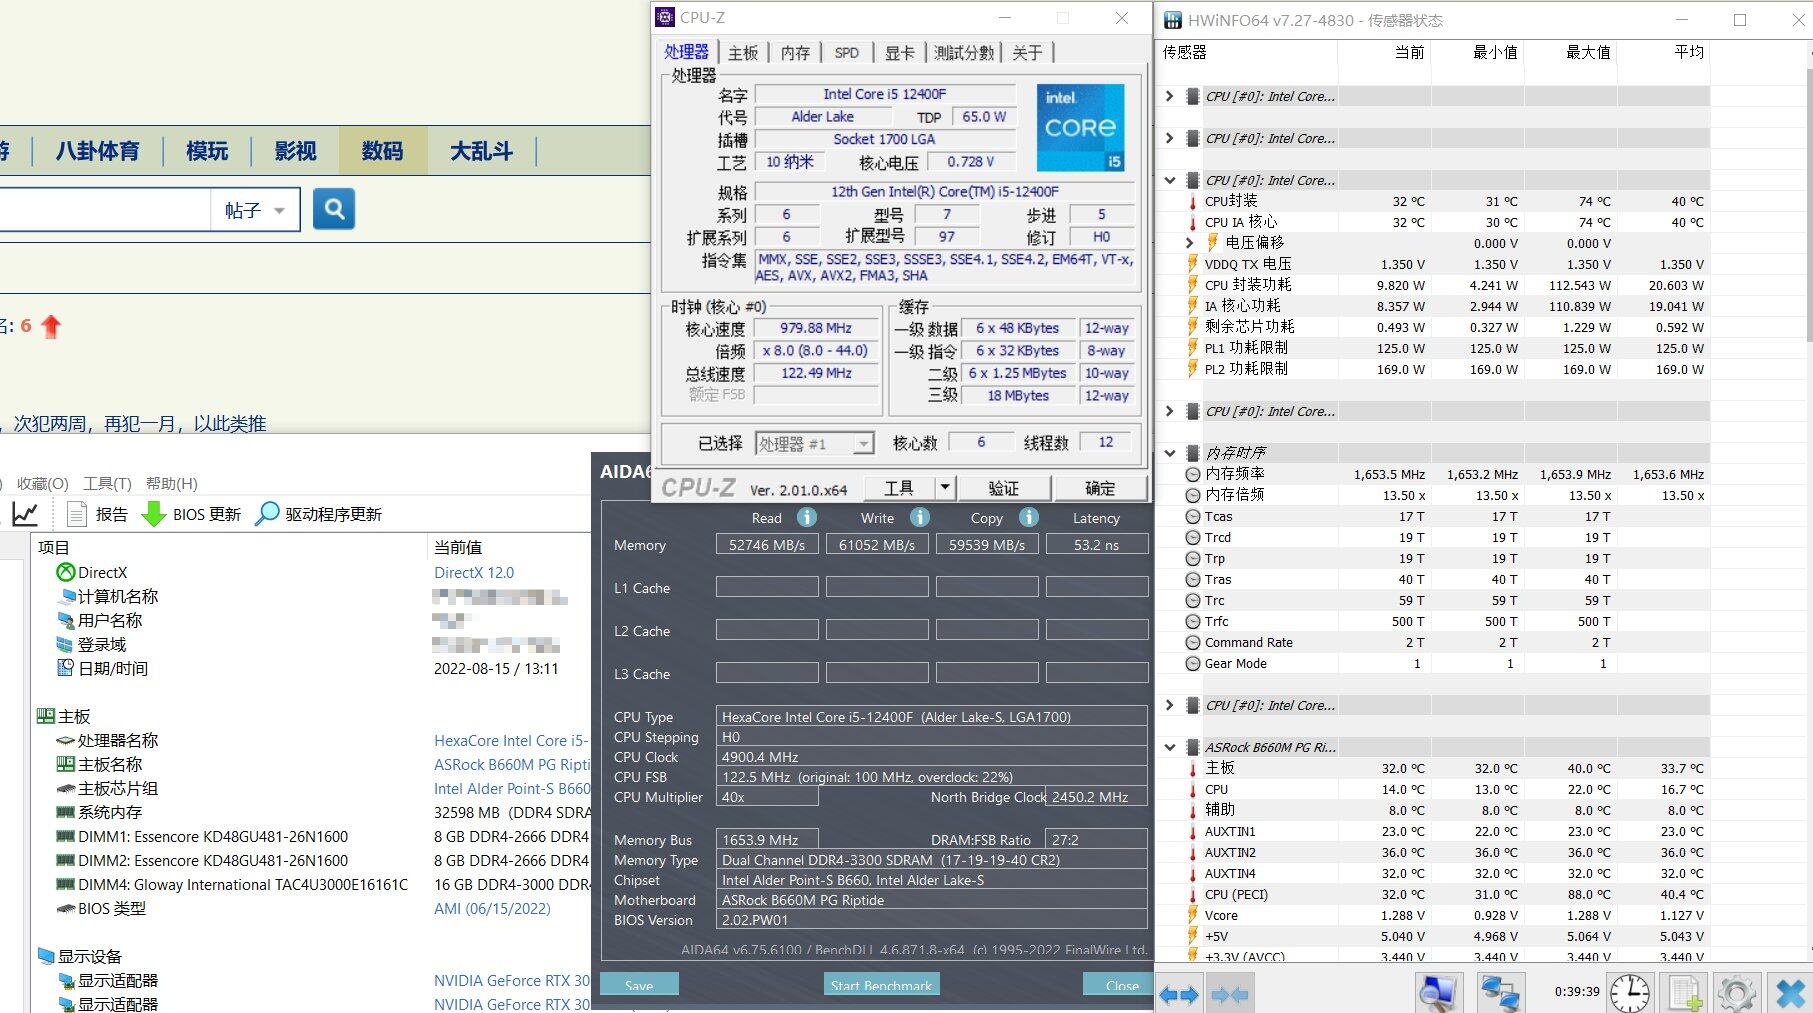Viewport: 1813px width, 1013px height.
Task: Click HWiNFO networked computers icon
Action: [x=1501, y=992]
